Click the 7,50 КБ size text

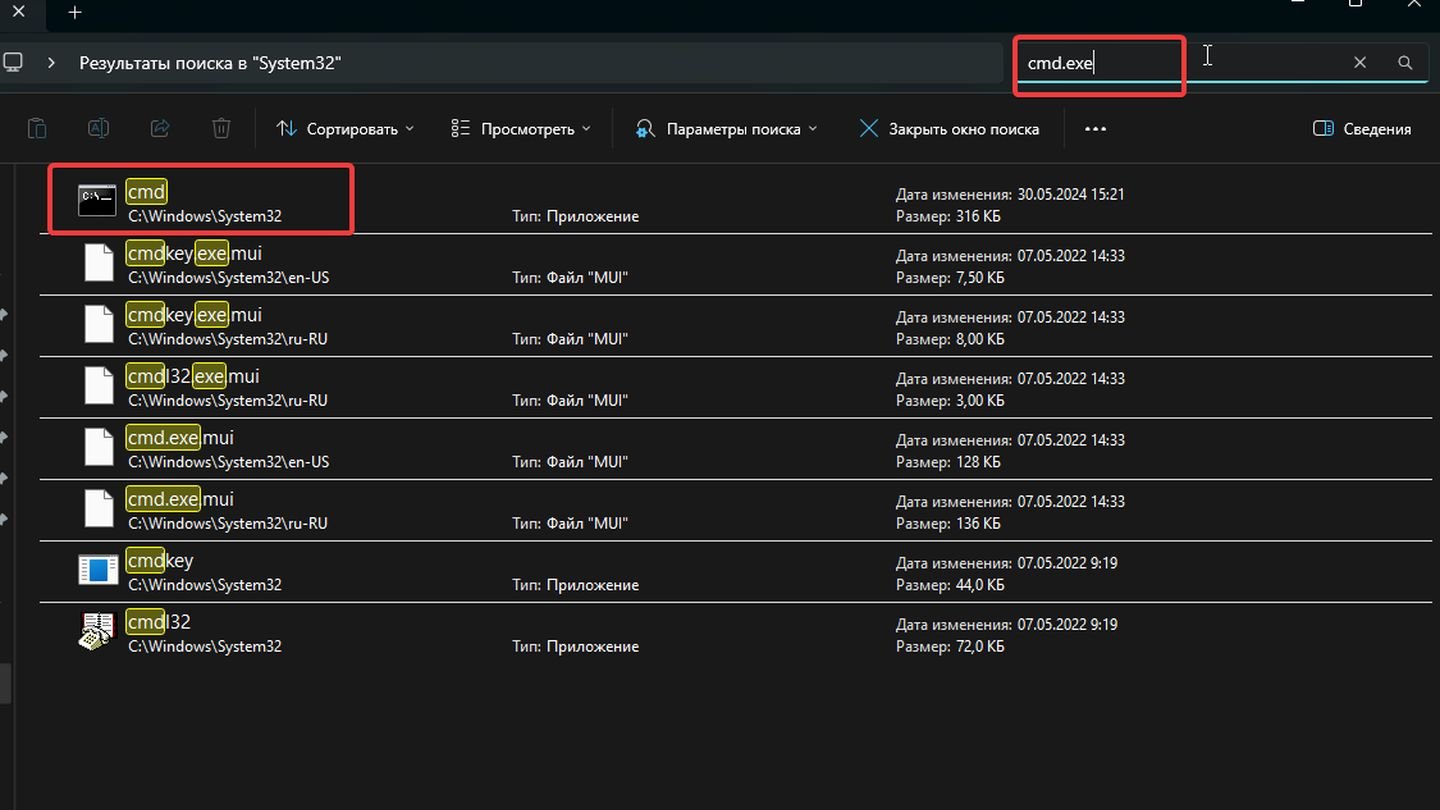tap(980, 277)
